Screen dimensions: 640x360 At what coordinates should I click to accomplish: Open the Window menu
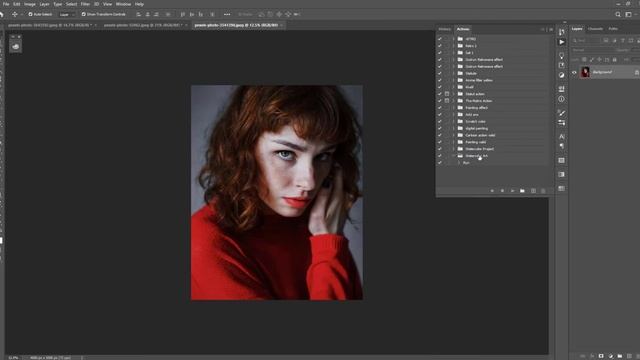click(123, 4)
